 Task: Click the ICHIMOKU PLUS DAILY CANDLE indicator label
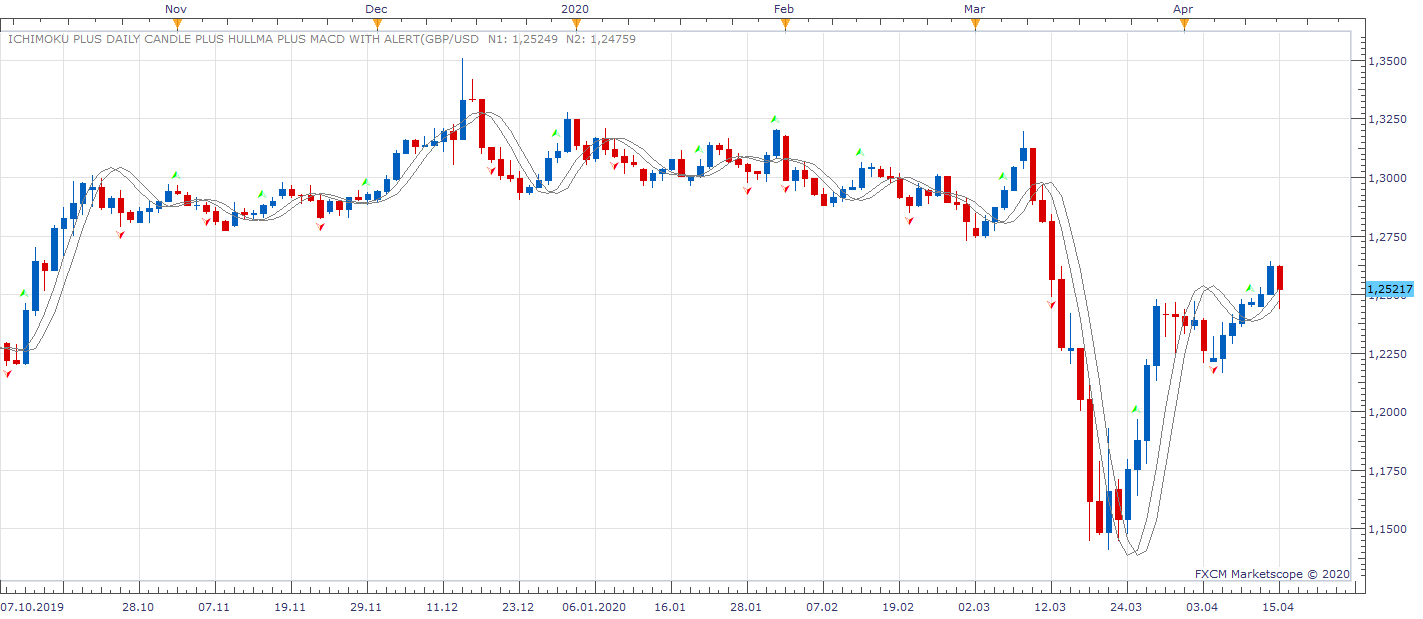(x=243, y=39)
